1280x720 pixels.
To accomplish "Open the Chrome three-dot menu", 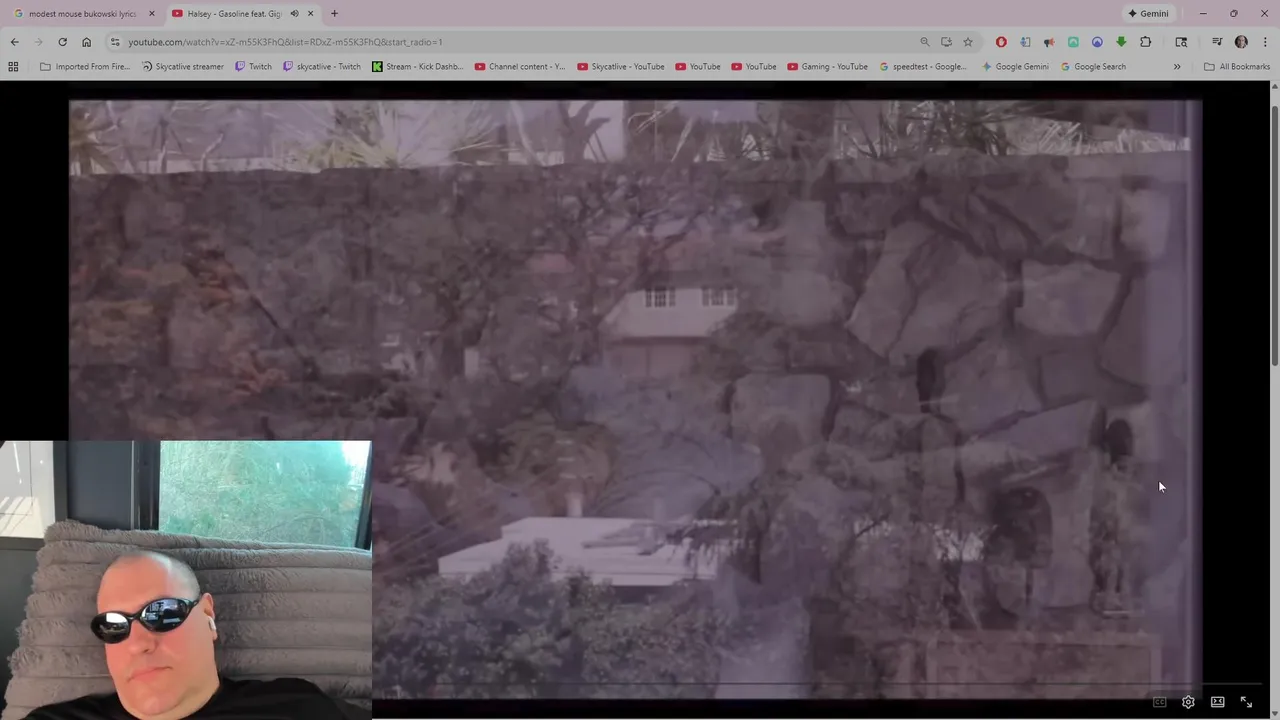I will click(1265, 42).
